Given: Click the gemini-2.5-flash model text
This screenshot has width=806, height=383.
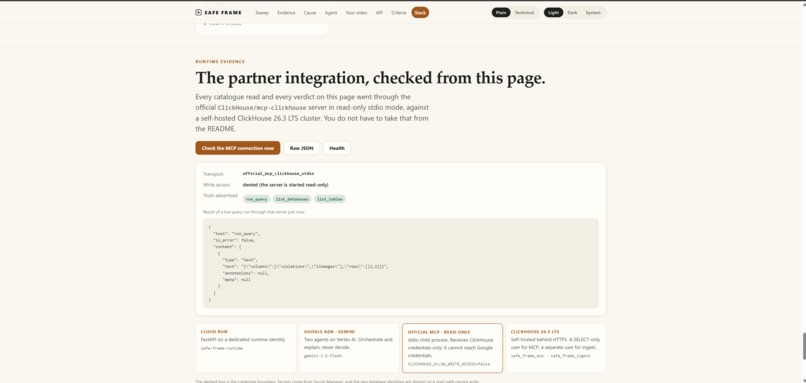Looking at the screenshot, I should [x=323, y=356].
